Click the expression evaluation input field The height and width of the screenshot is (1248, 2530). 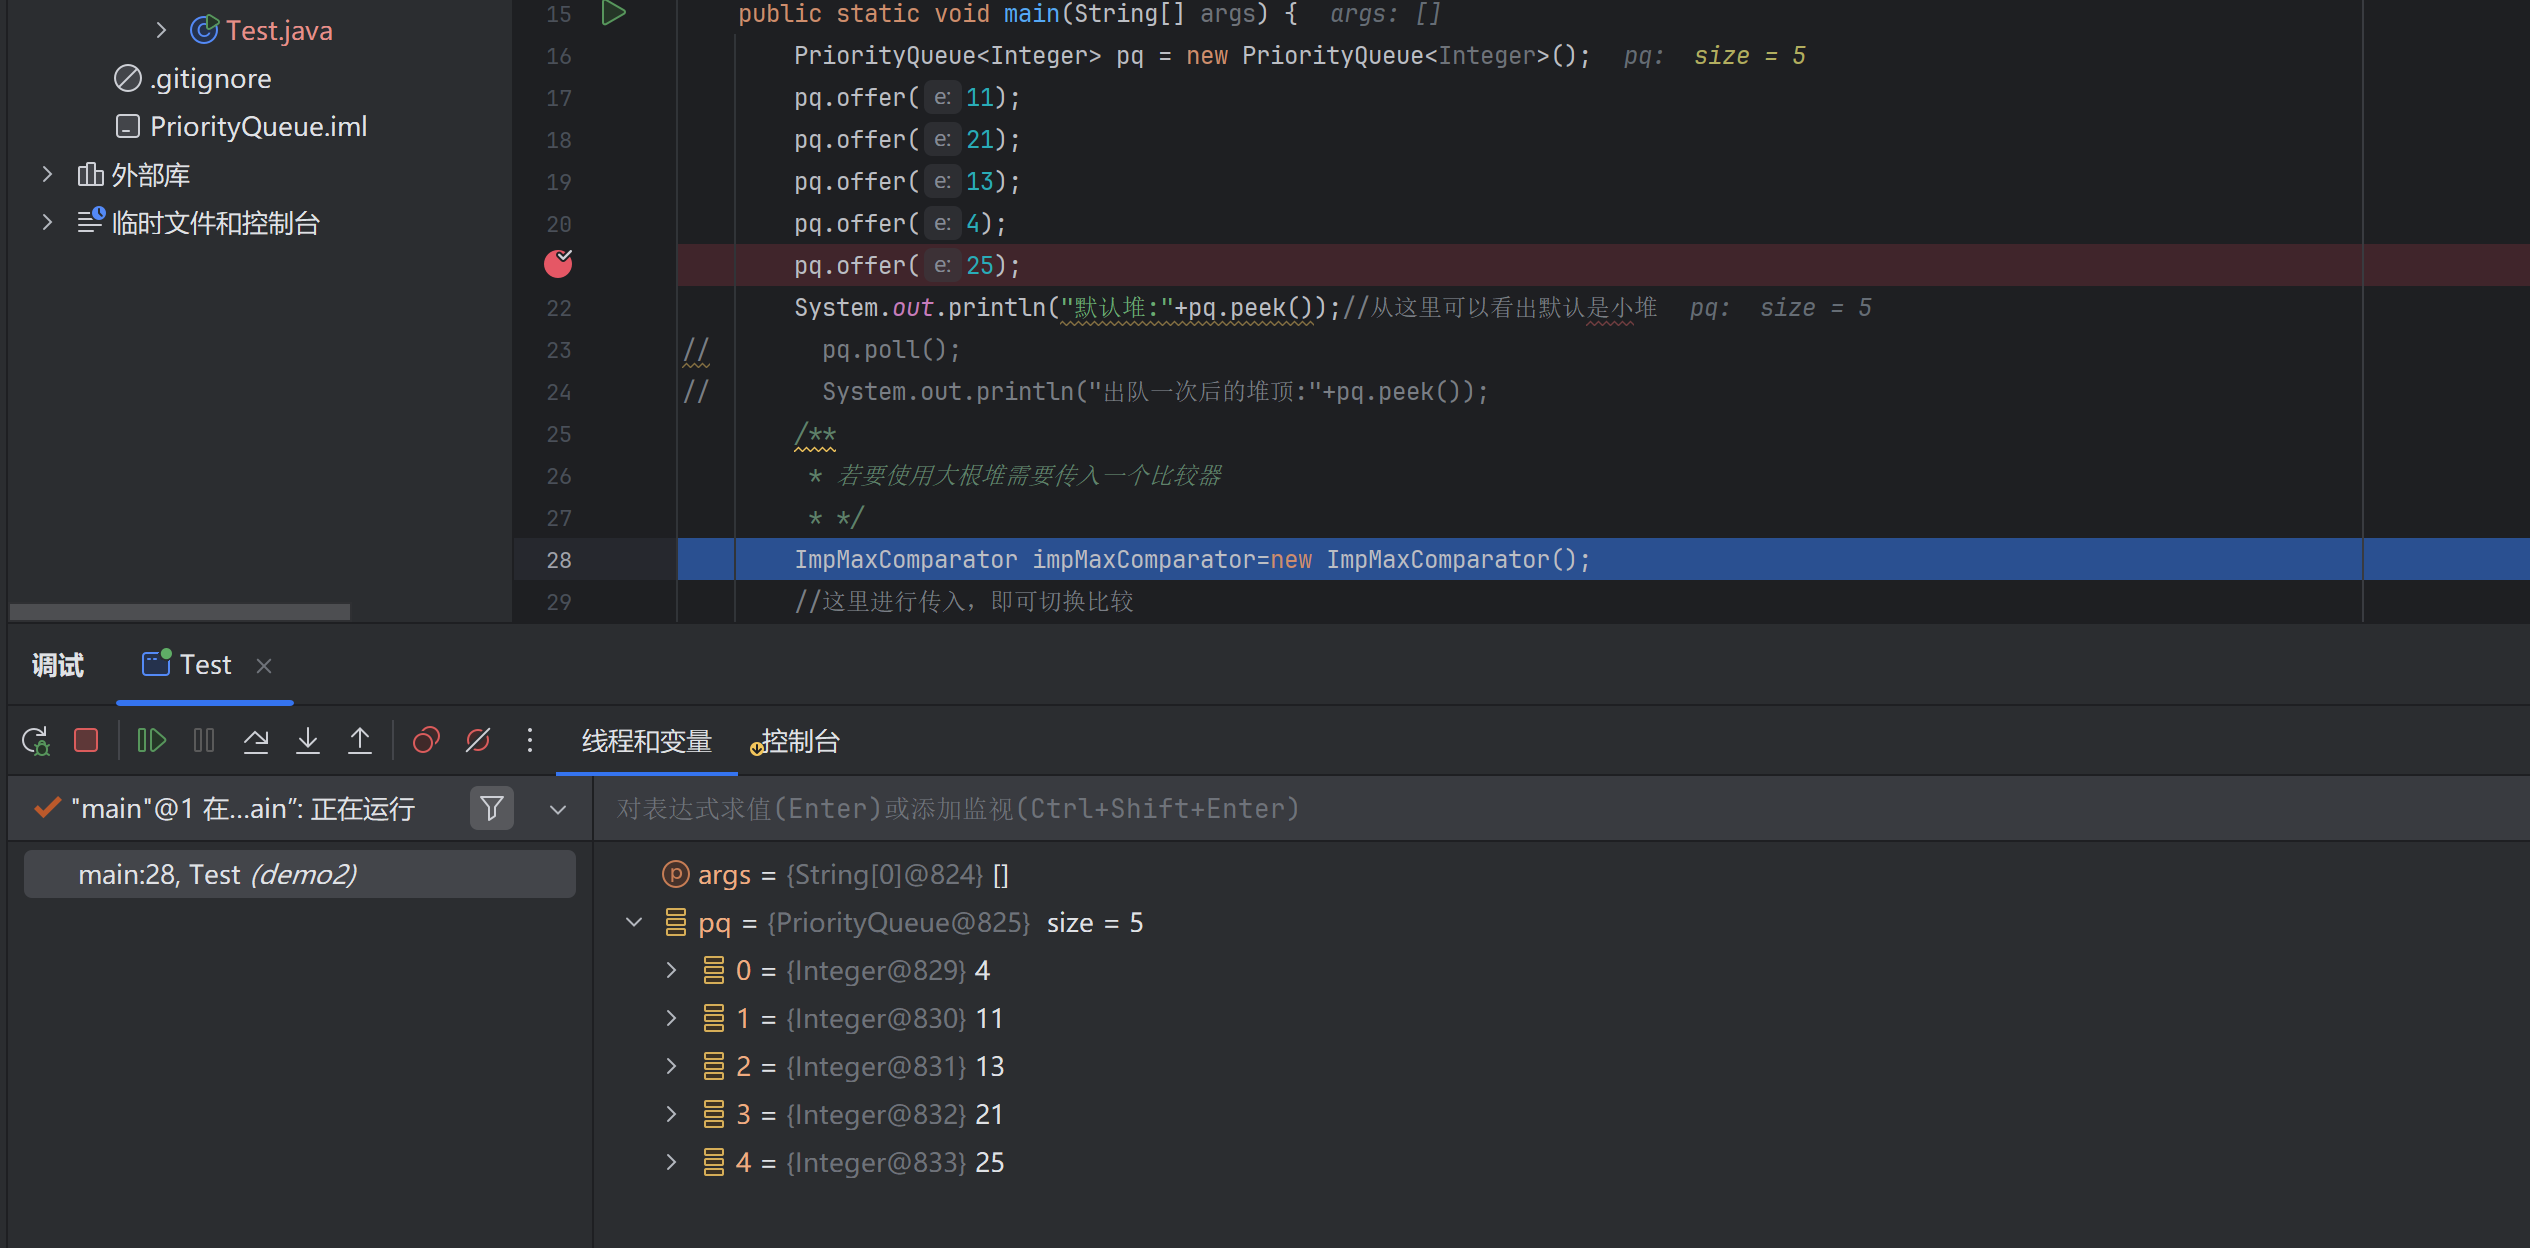[x=1200, y=808]
